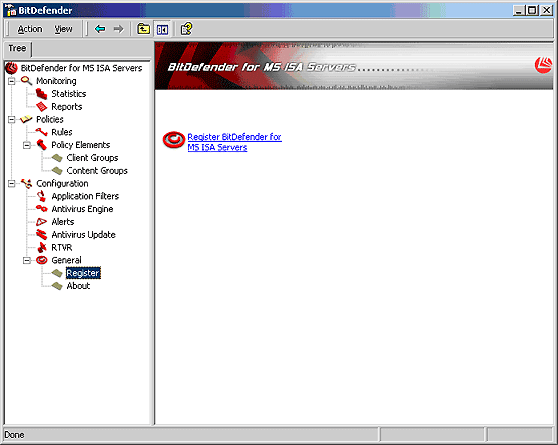Screen dimensions: 558x445
Task: Select Rules in the tree
Action: pyautogui.click(x=62, y=132)
